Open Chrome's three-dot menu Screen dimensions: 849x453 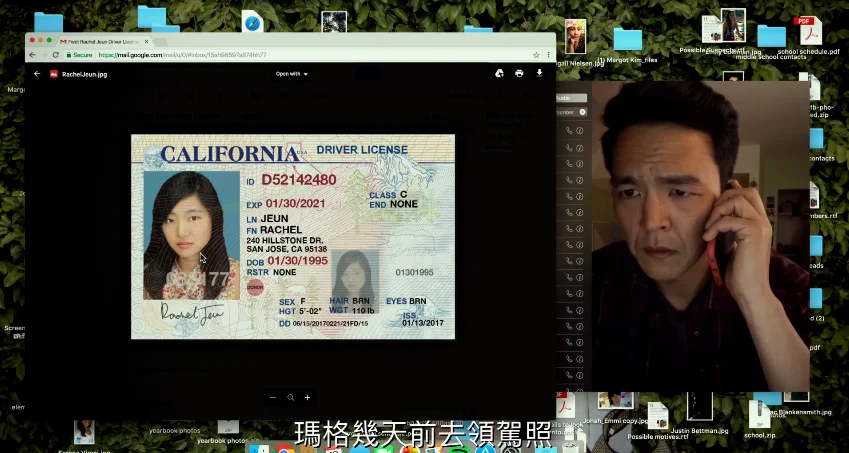coord(548,55)
